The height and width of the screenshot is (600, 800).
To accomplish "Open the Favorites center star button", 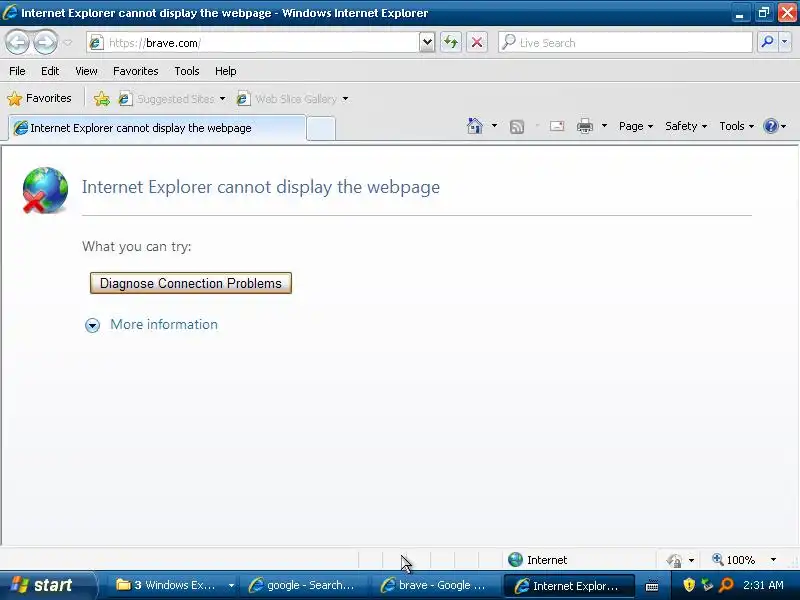I will (x=39, y=98).
